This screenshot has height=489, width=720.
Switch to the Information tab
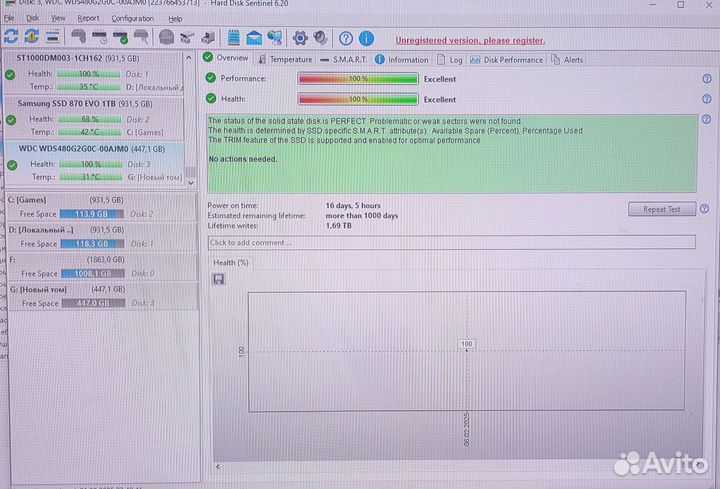click(402, 60)
